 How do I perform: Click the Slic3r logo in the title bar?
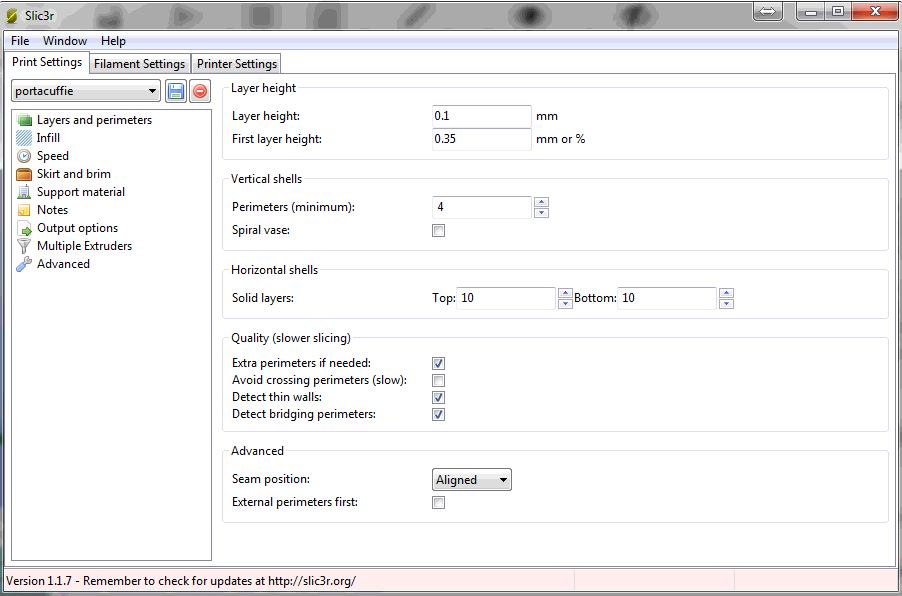[12, 16]
